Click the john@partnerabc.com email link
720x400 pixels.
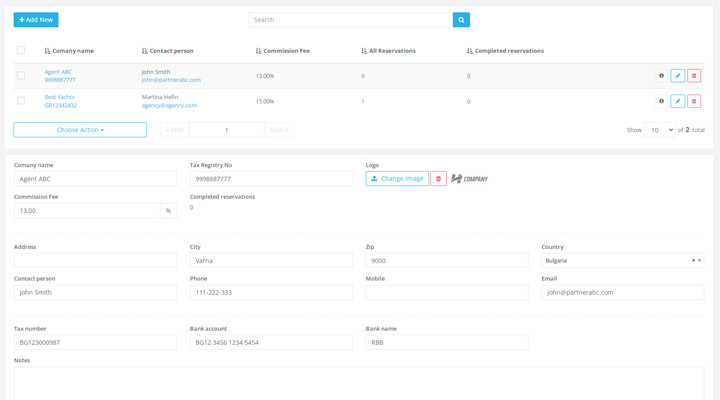coord(171,80)
